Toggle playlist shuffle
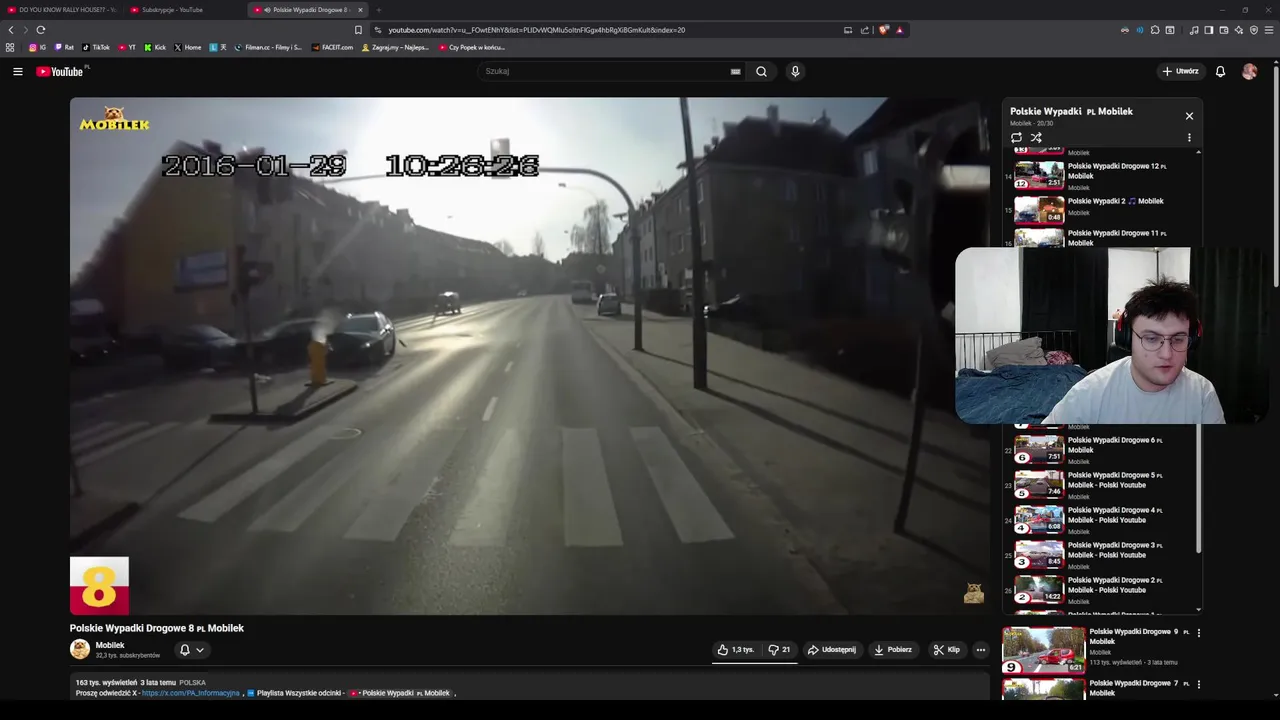Screen dimensions: 1280x720 coord(1036,138)
